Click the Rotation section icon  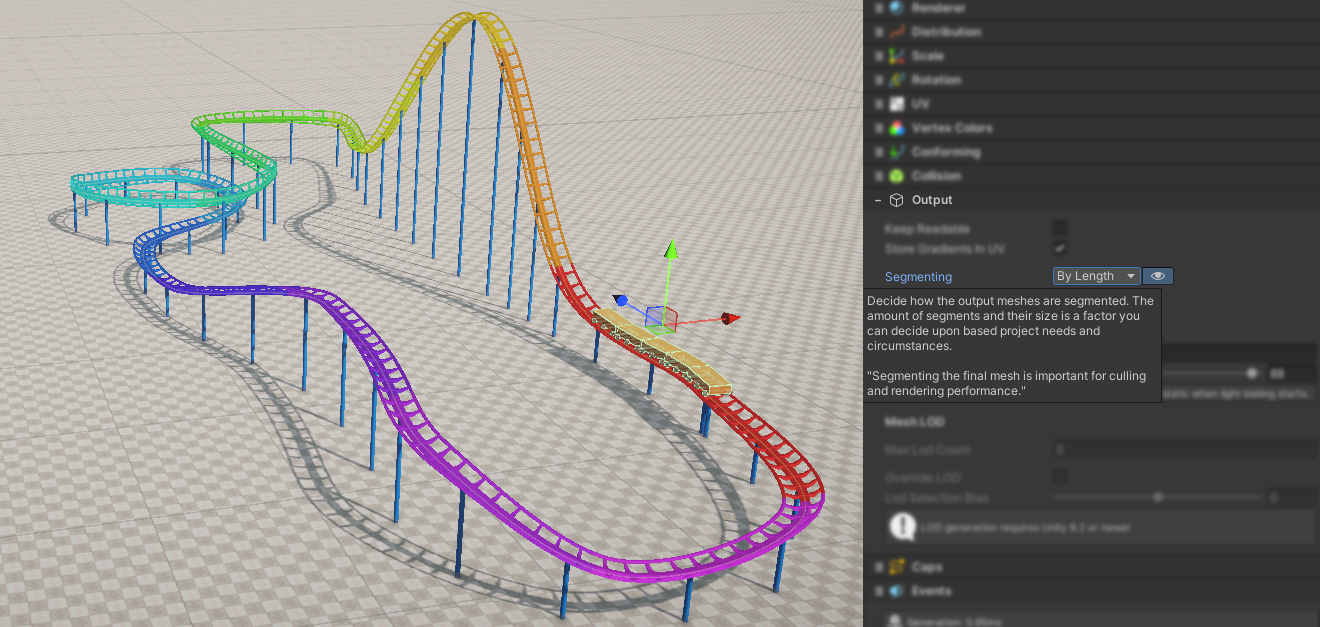tap(896, 80)
